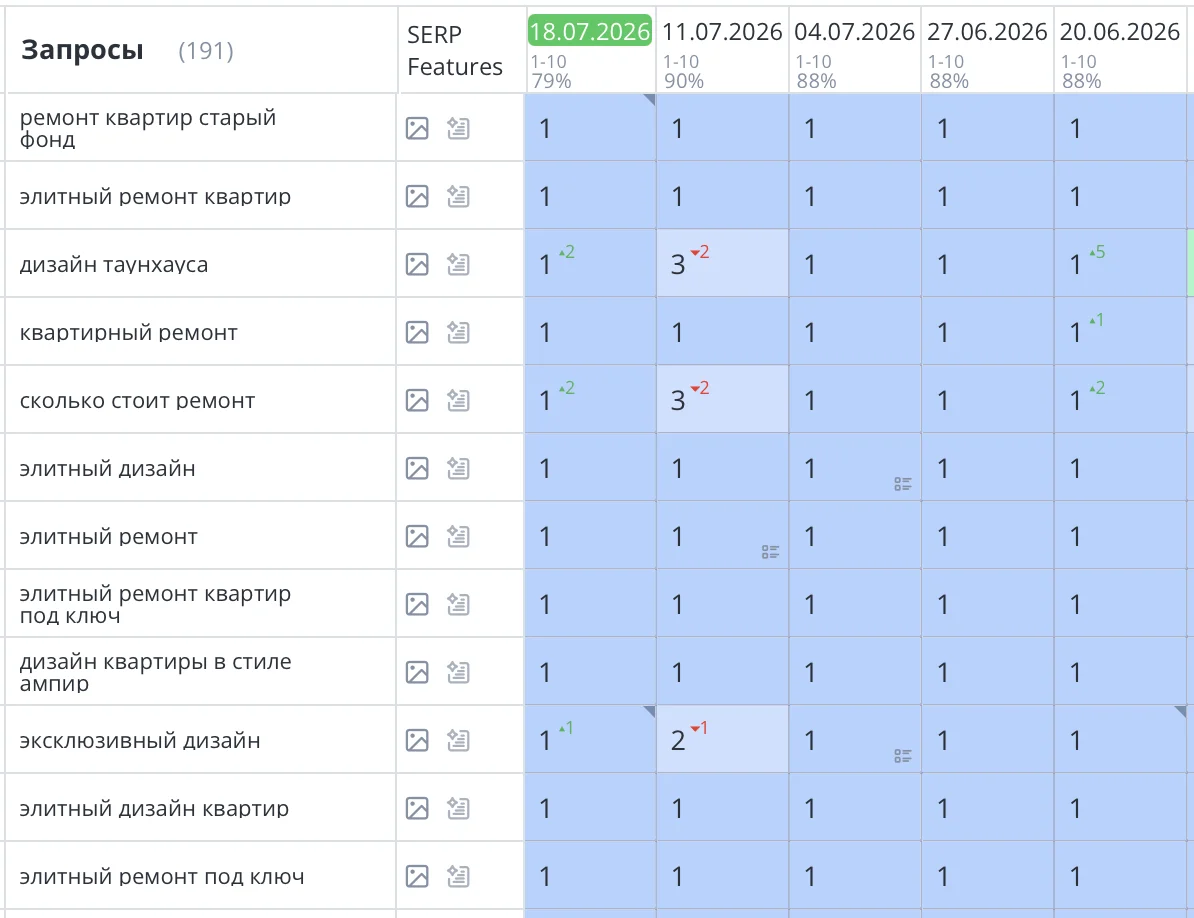Click image icon for «ремонт квартир старый фонд»
Screen dimensions: 1194x918
coord(417,129)
